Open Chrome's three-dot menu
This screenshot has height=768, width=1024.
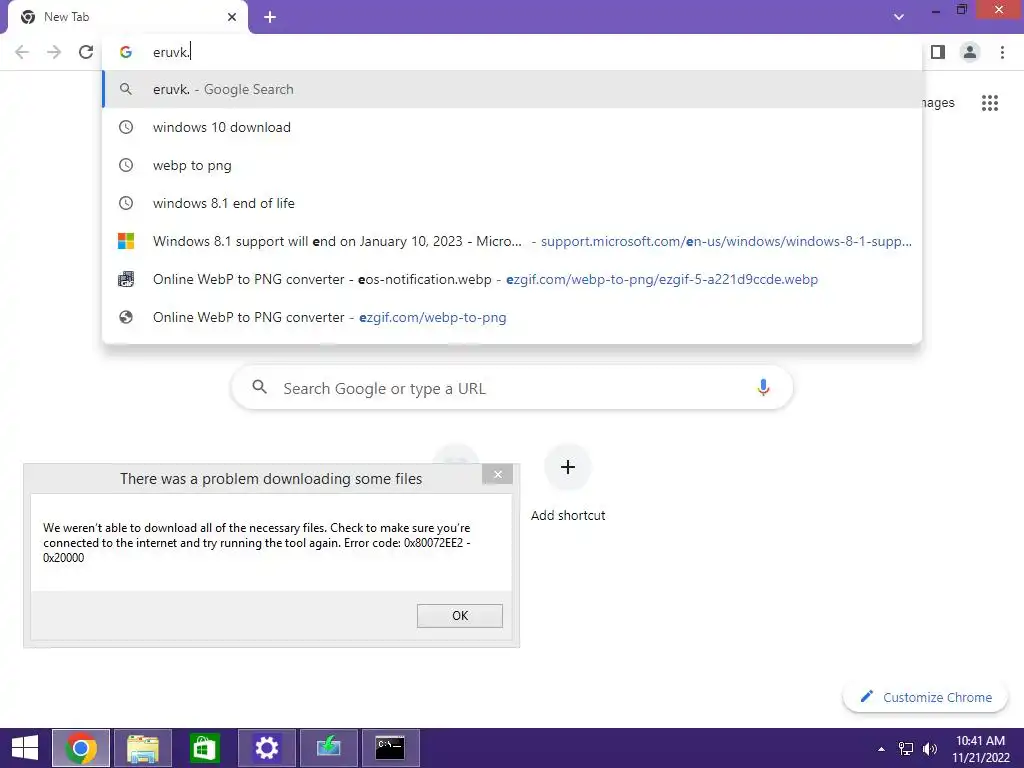point(1002,52)
